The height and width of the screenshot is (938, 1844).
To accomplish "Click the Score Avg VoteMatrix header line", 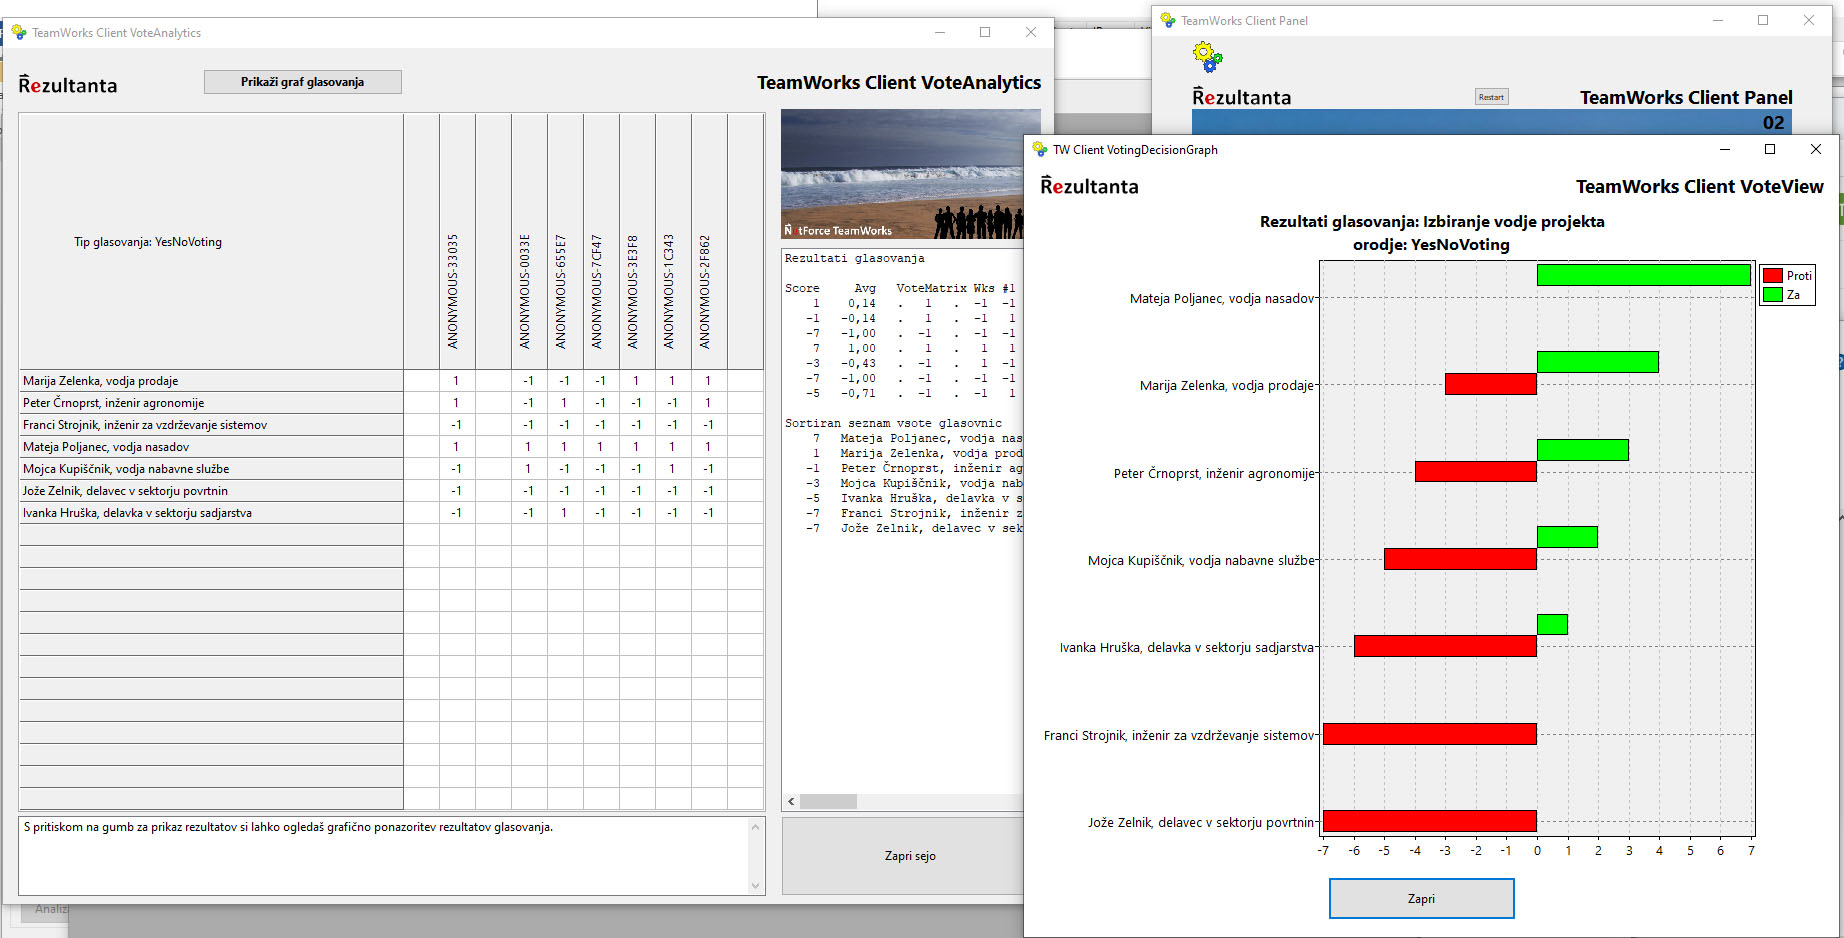I will [x=900, y=288].
